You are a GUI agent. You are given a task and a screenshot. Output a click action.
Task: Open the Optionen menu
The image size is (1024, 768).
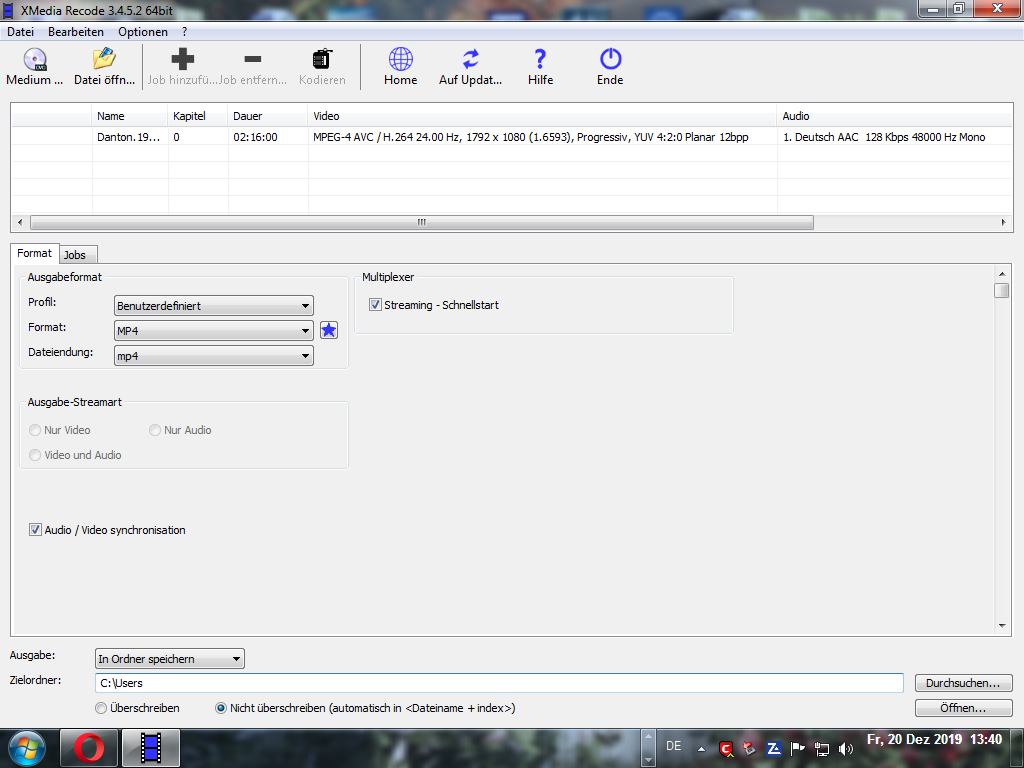pyautogui.click(x=143, y=31)
